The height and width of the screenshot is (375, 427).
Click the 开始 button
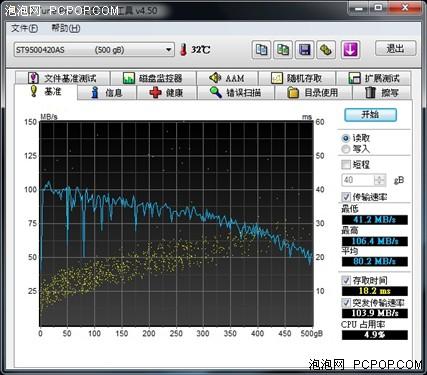point(370,115)
